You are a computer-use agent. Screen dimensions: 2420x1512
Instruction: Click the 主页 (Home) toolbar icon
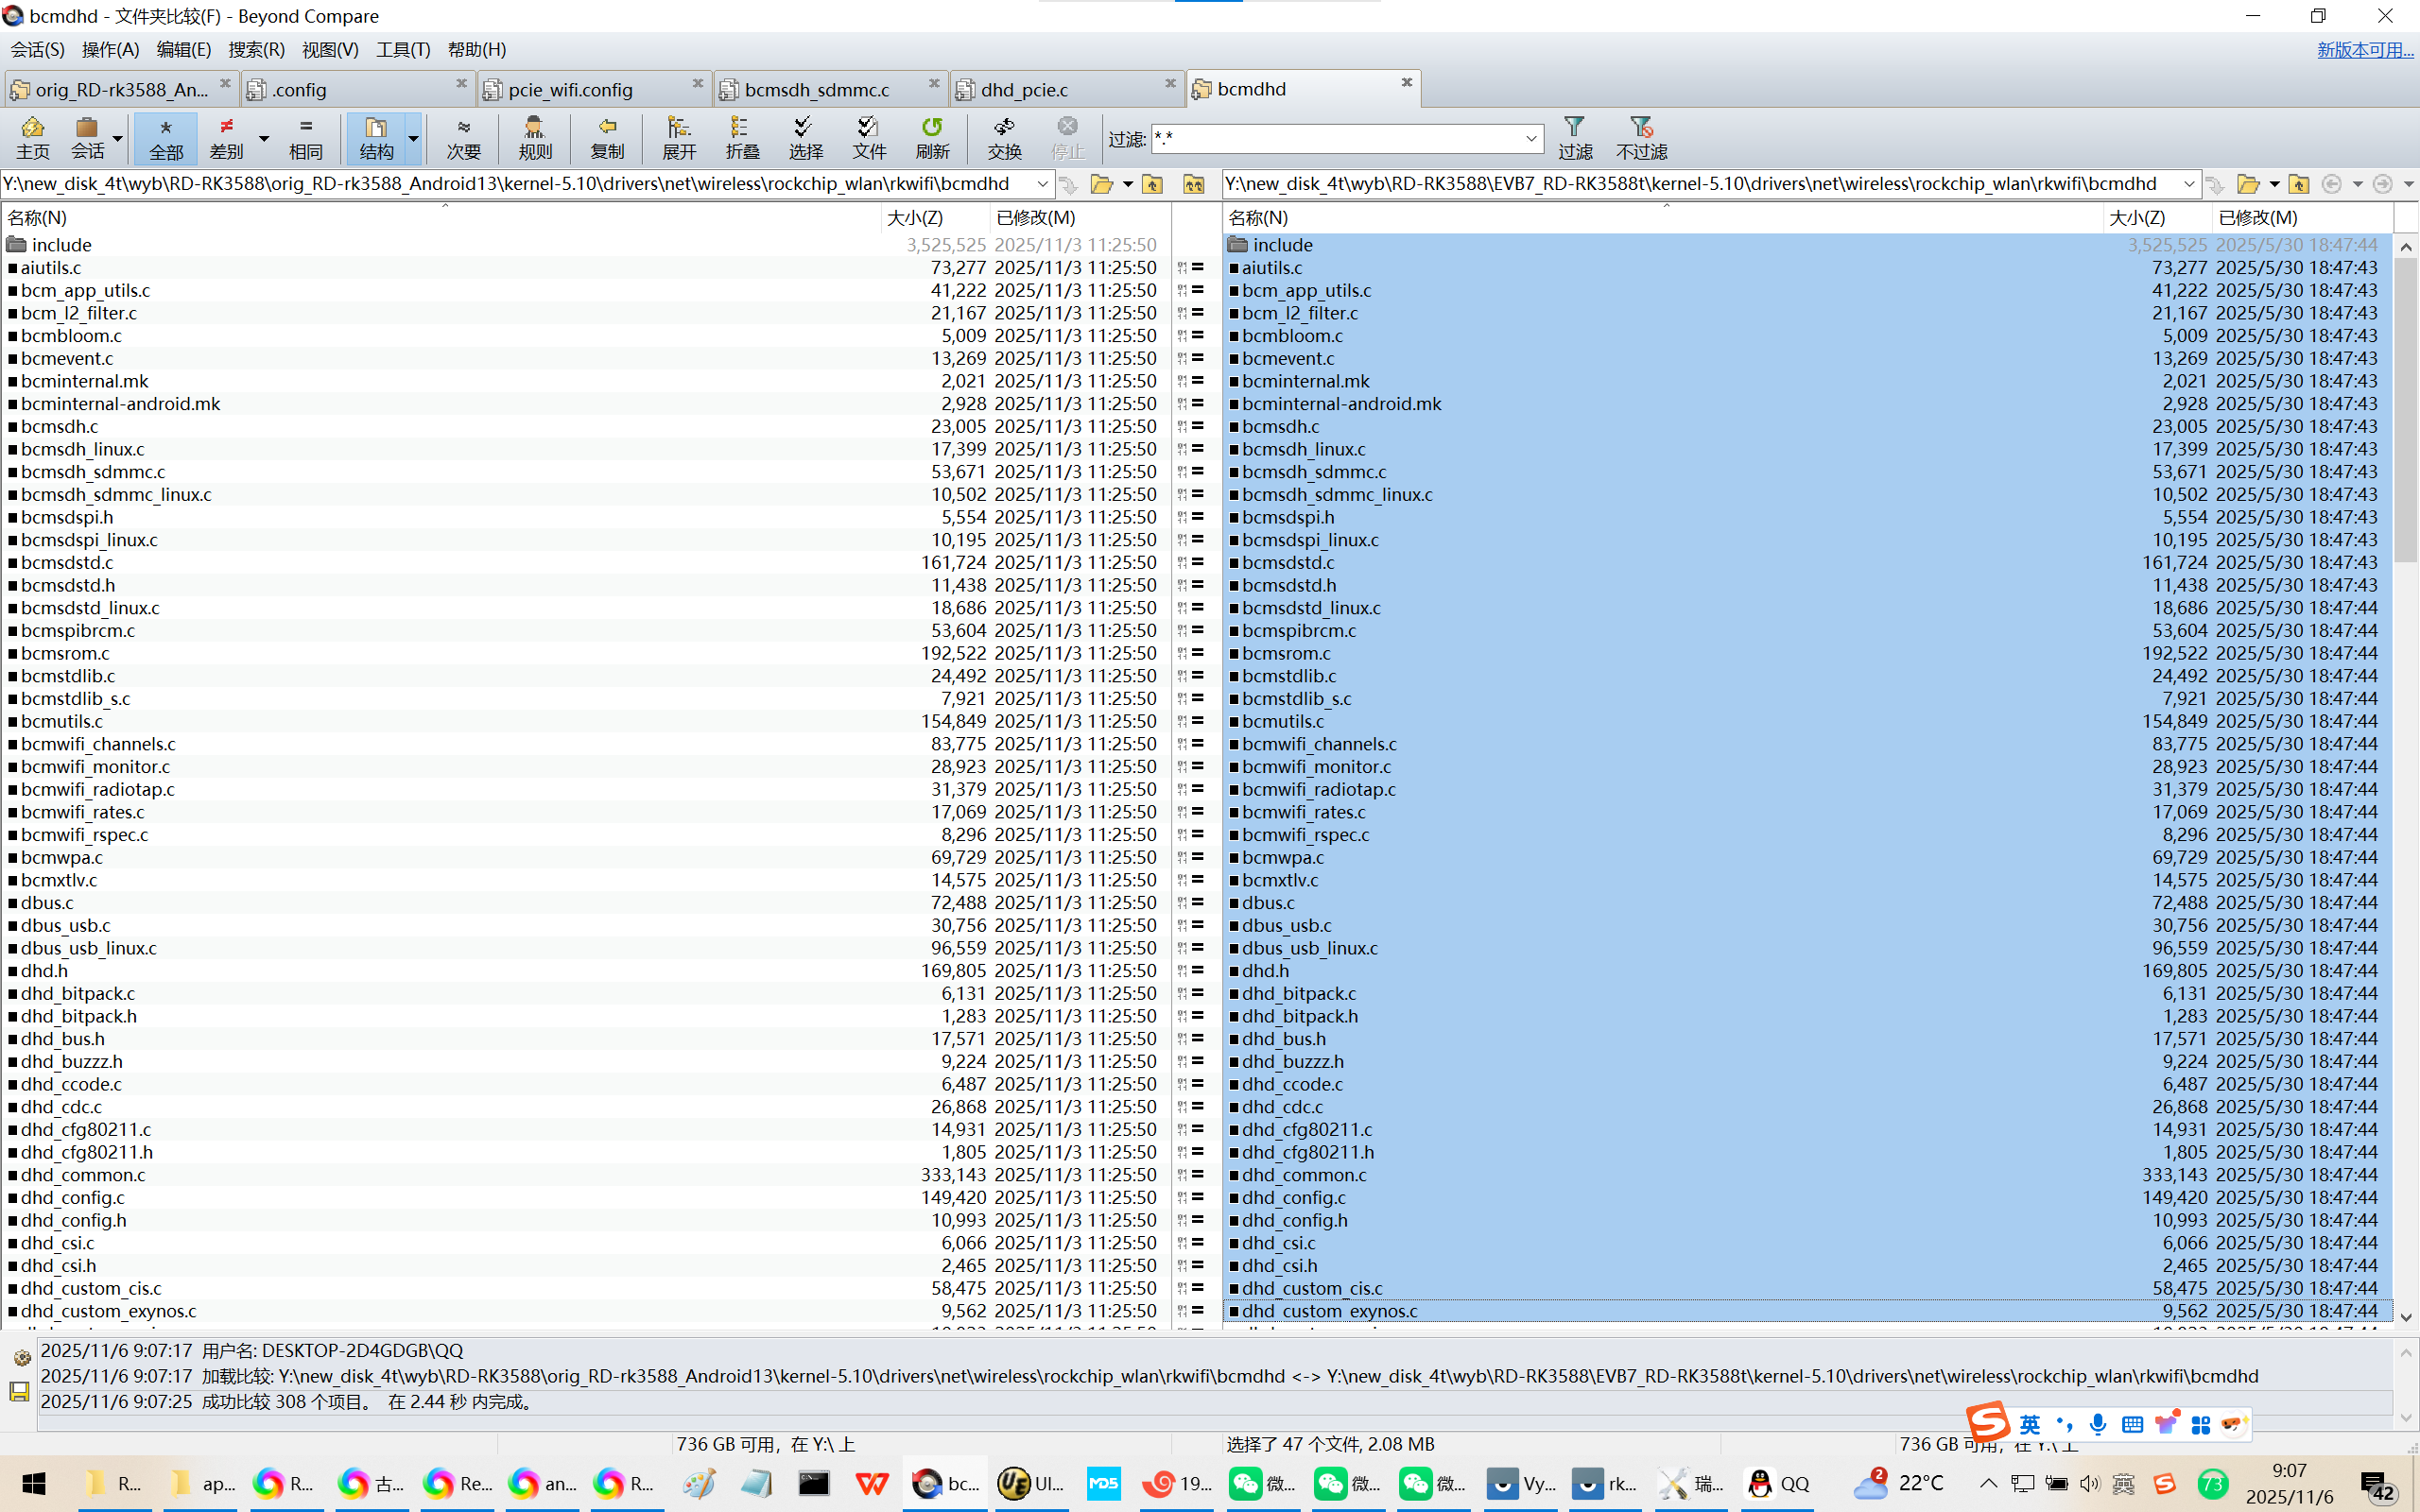pyautogui.click(x=32, y=137)
